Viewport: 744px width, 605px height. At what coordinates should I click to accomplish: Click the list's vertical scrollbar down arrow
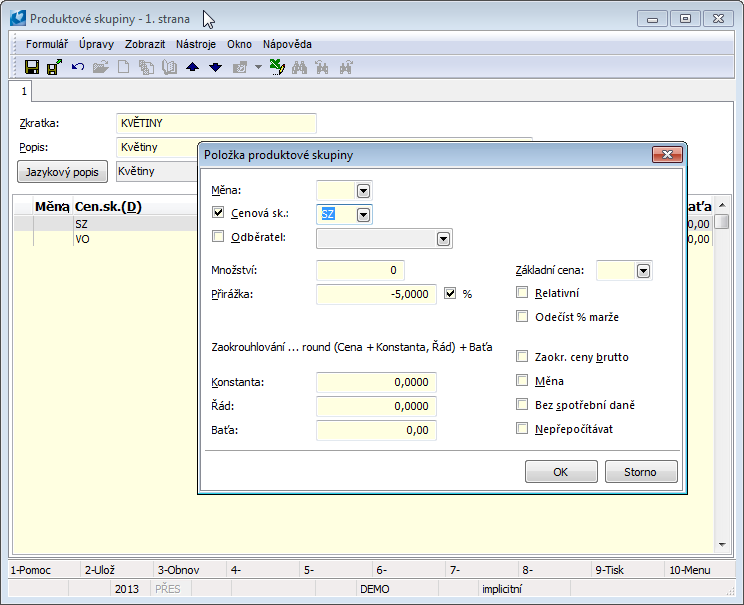[721, 545]
